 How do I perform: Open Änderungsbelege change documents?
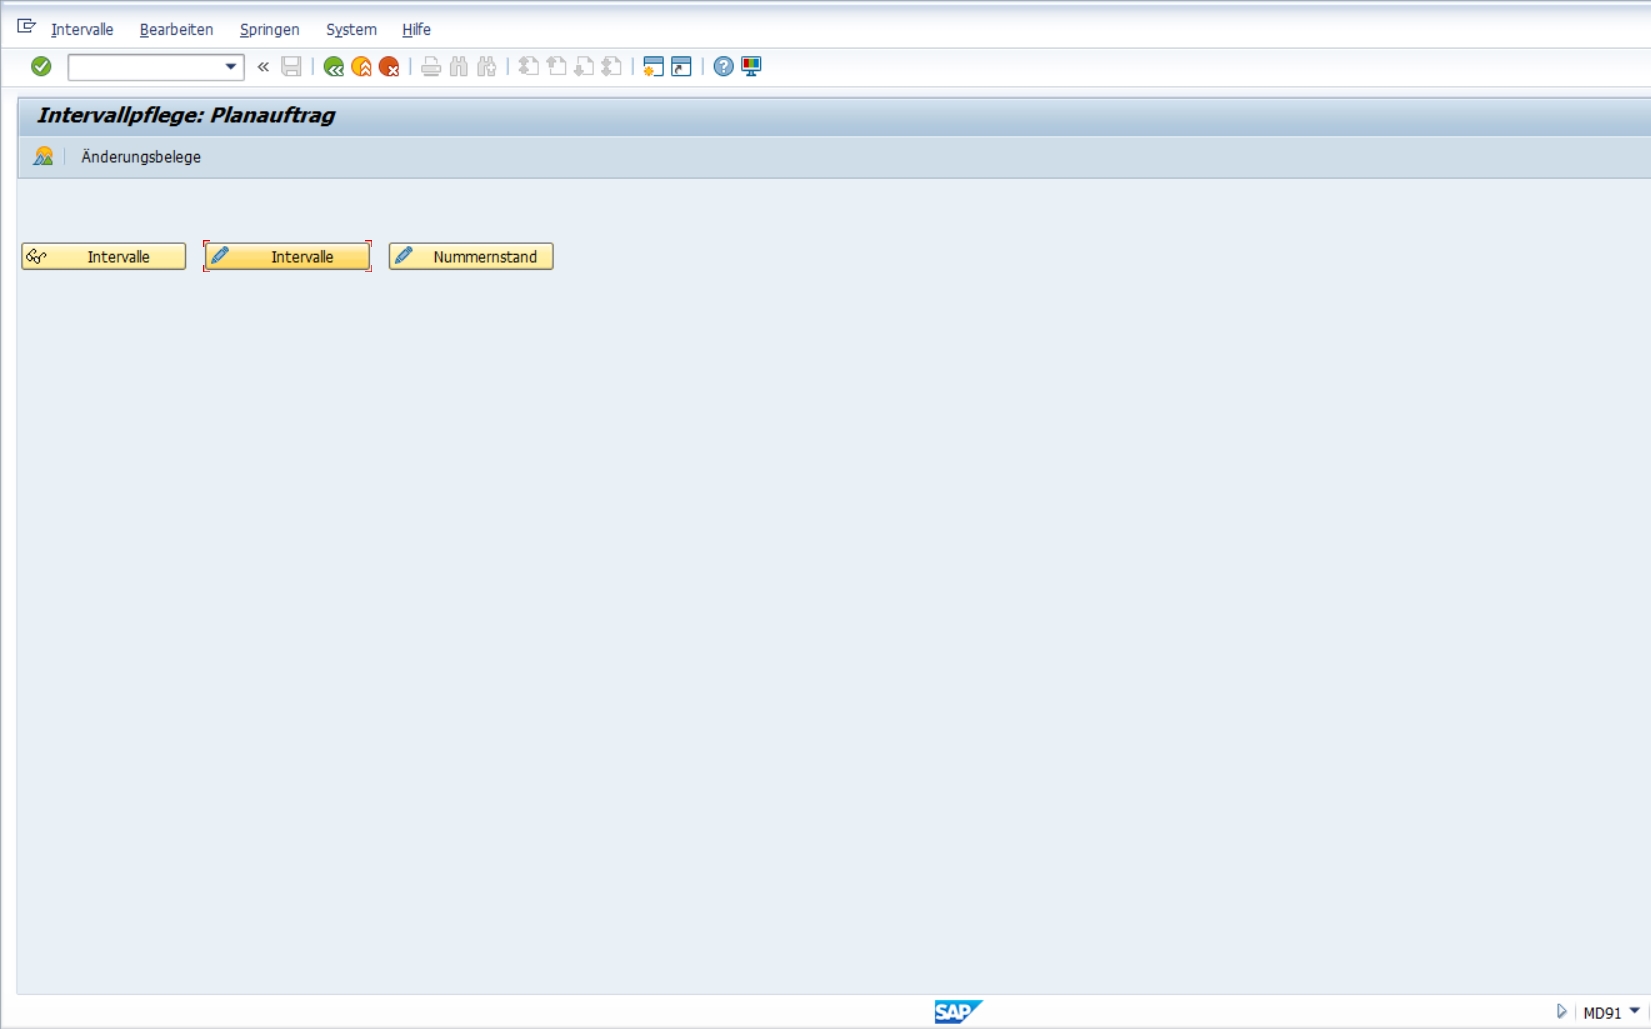click(141, 157)
